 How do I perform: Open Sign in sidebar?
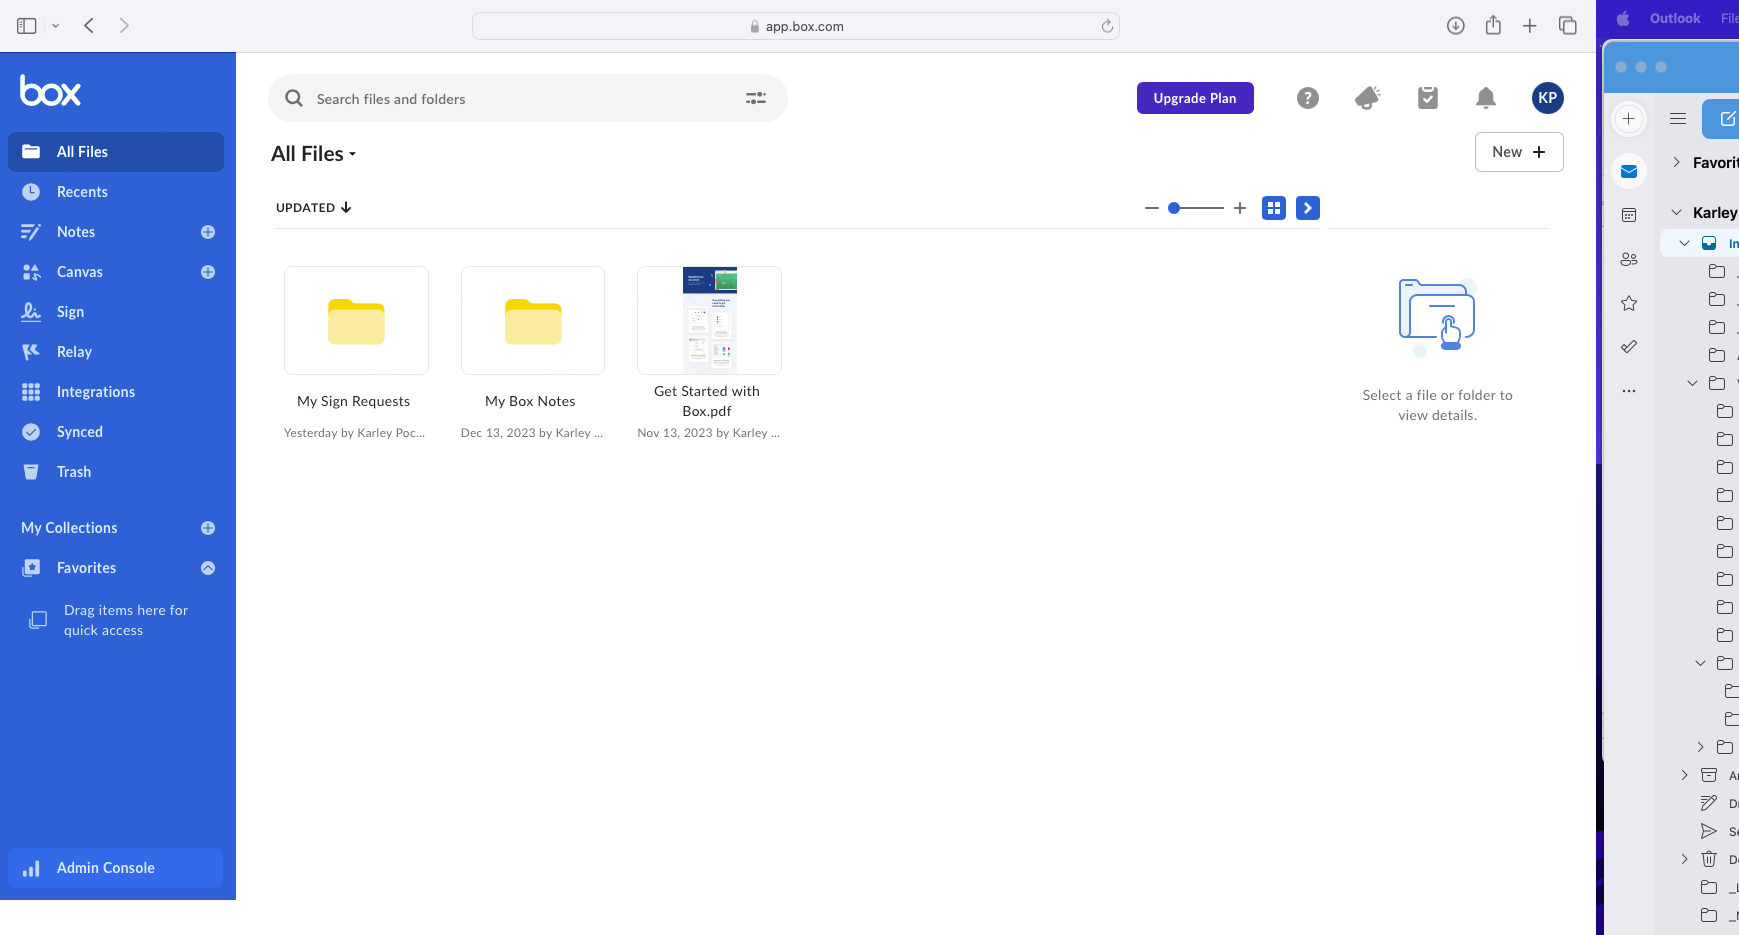tap(116, 312)
